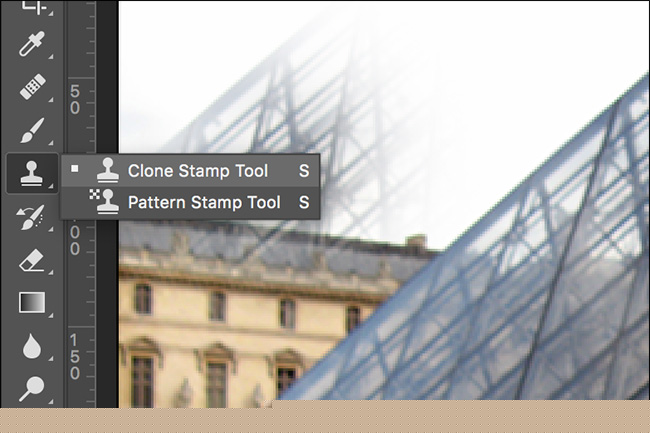Select the Eyedropper tool

point(32,44)
